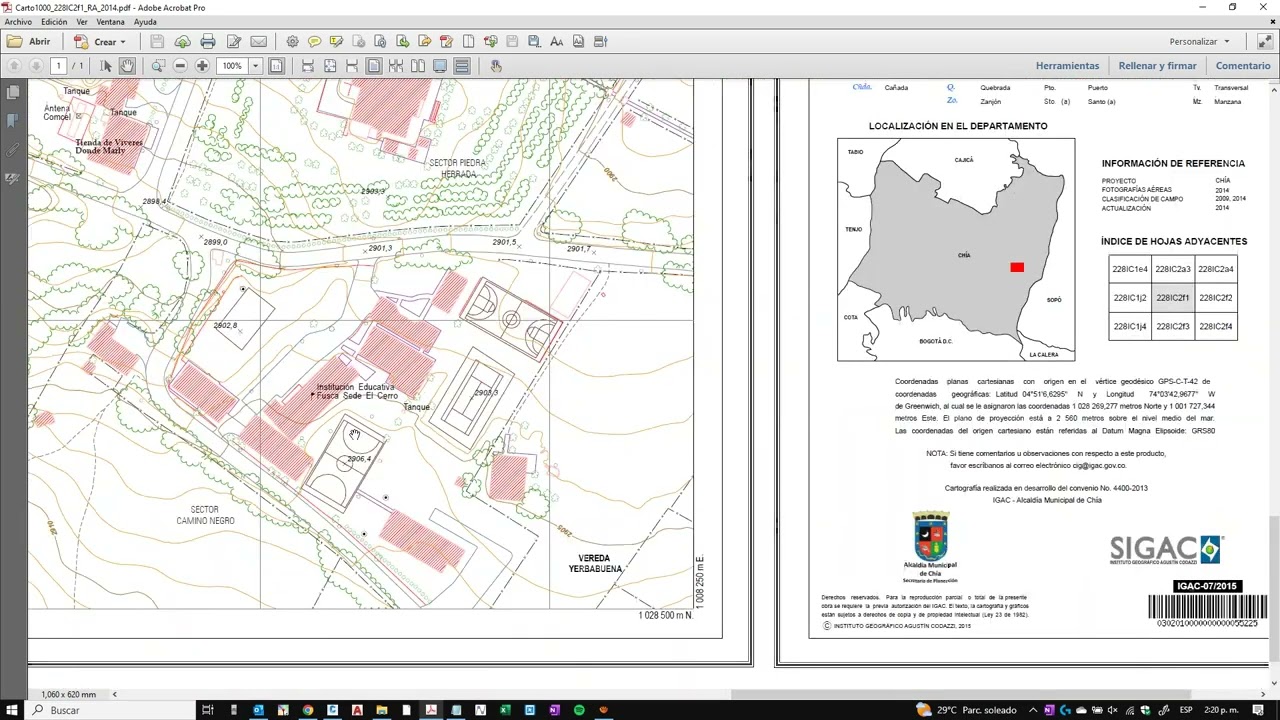Click the 'Institución Educativa Fusca Sede El Cerro' label
The height and width of the screenshot is (720, 1280).
point(356,391)
